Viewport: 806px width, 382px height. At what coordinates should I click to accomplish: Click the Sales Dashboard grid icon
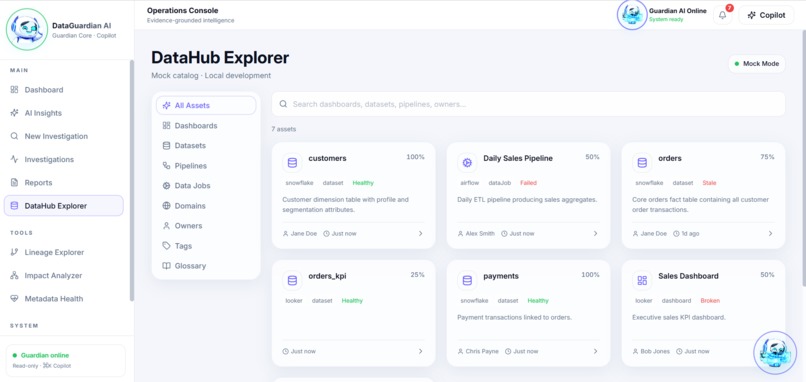(642, 280)
